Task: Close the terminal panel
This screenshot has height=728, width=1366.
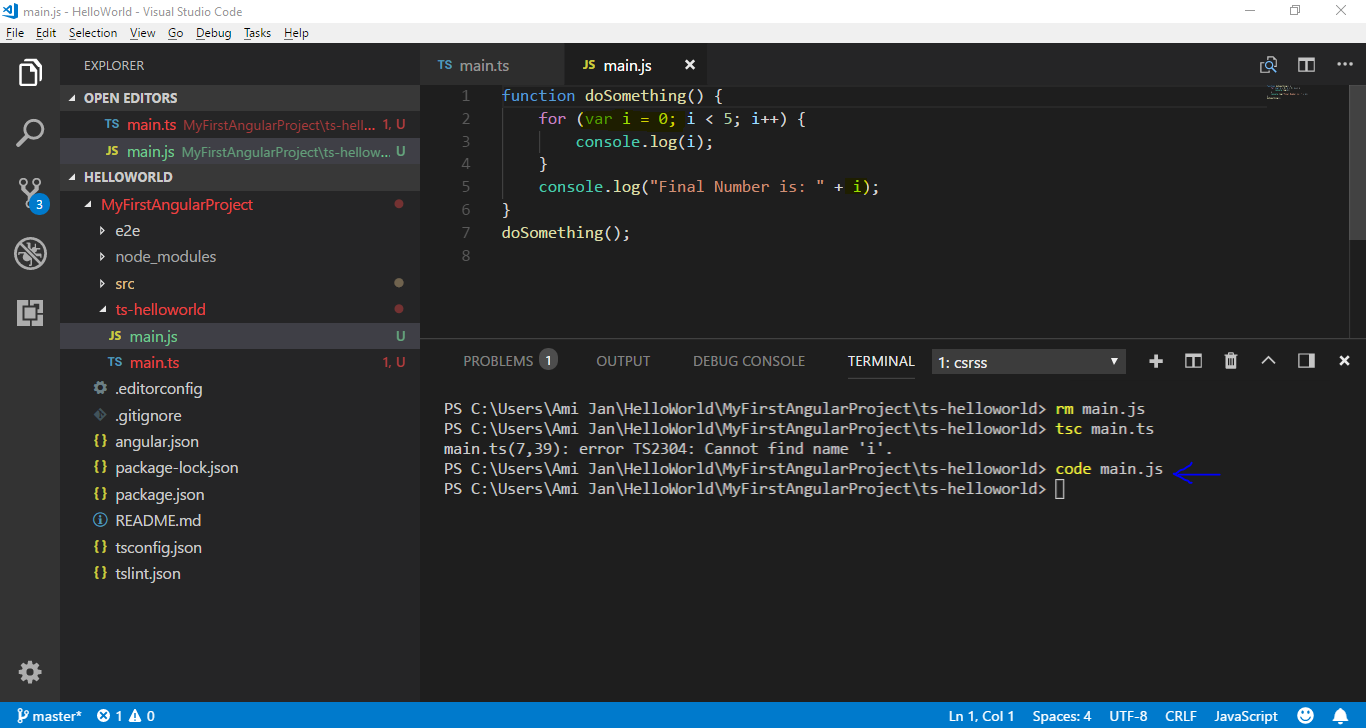Action: pyautogui.click(x=1344, y=361)
